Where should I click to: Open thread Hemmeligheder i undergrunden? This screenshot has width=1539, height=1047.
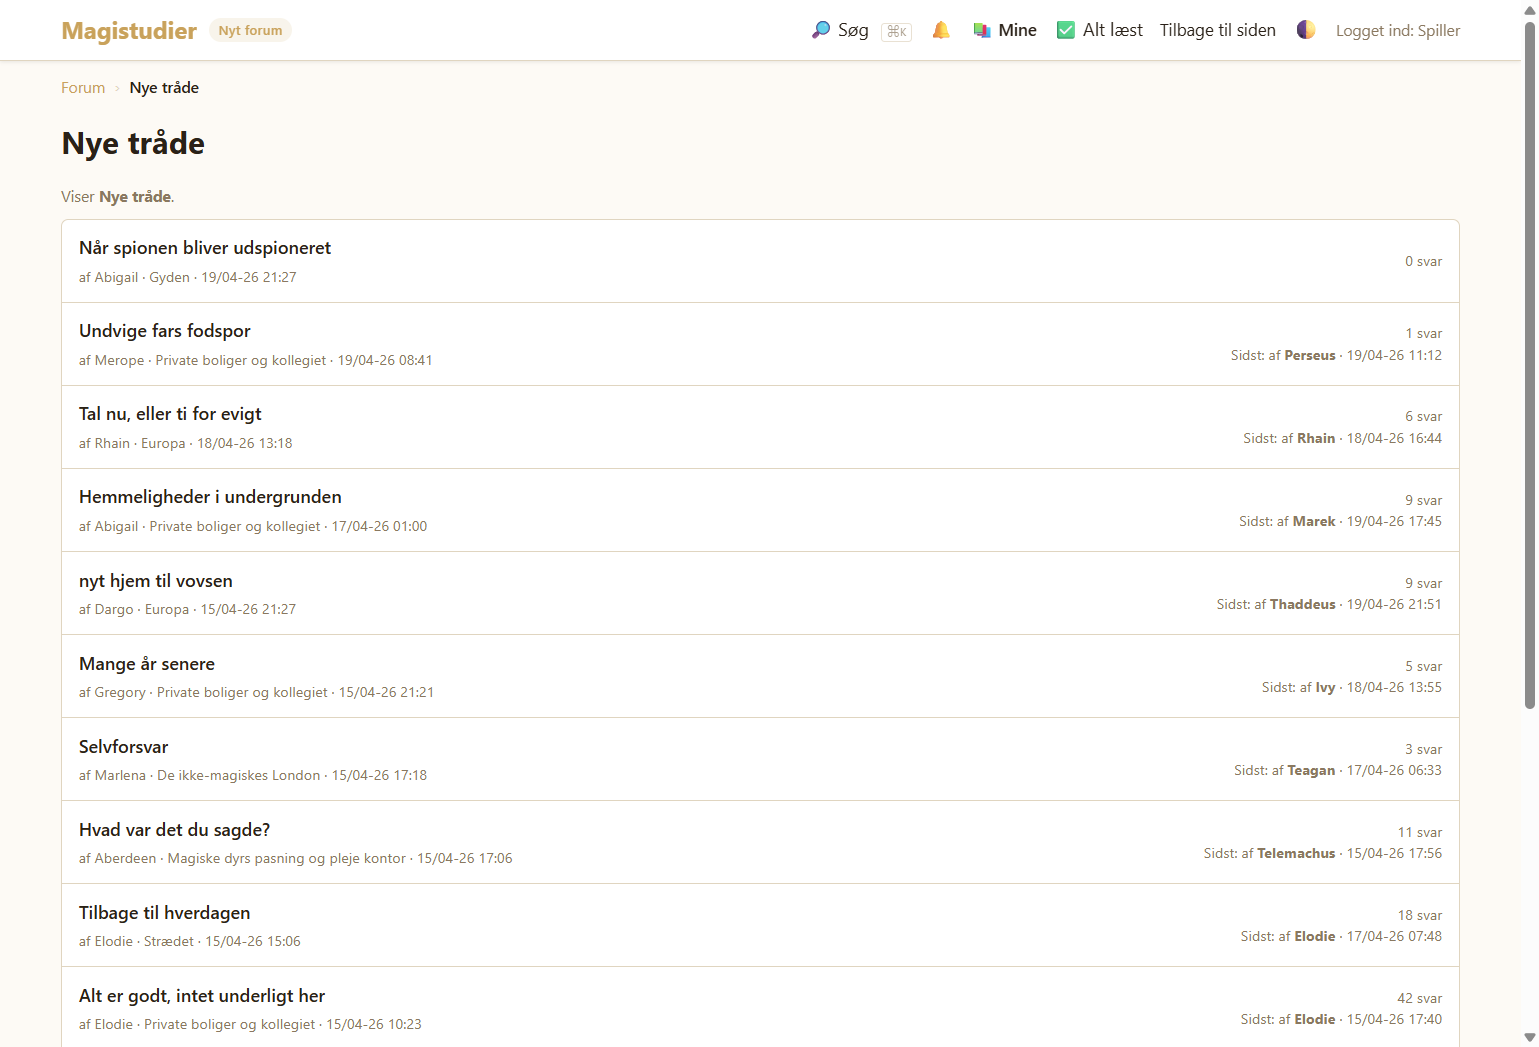coord(210,497)
